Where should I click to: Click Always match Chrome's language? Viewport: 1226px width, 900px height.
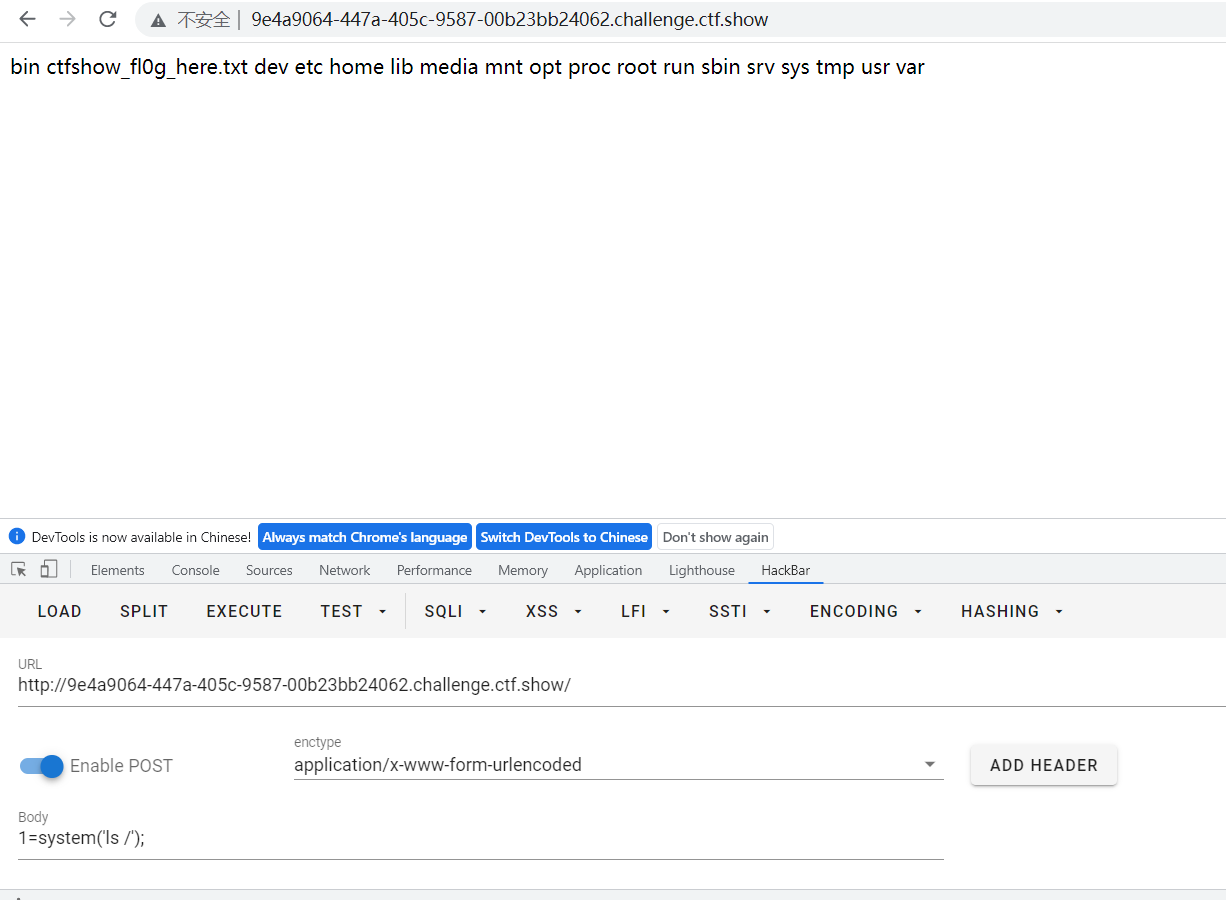[x=365, y=537]
